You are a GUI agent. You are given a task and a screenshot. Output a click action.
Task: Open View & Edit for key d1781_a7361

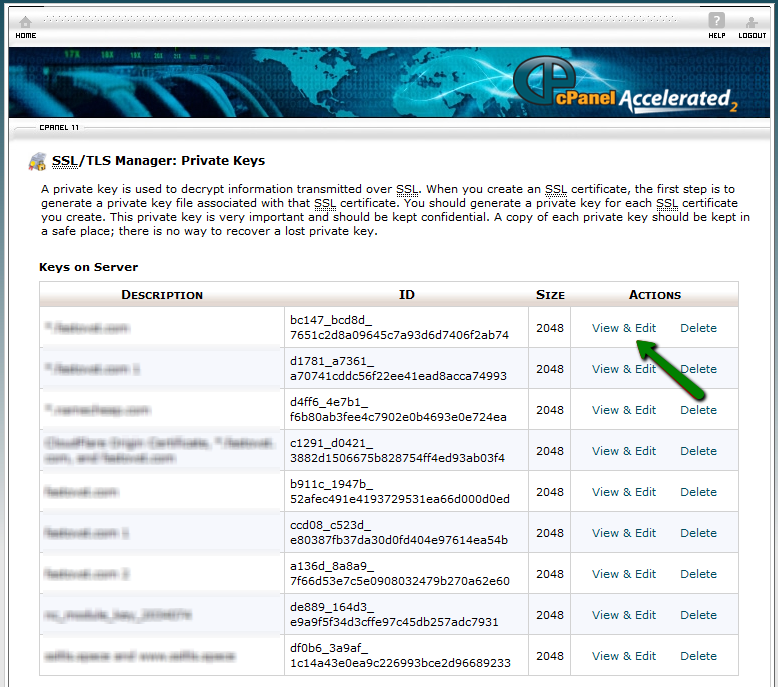coord(623,369)
